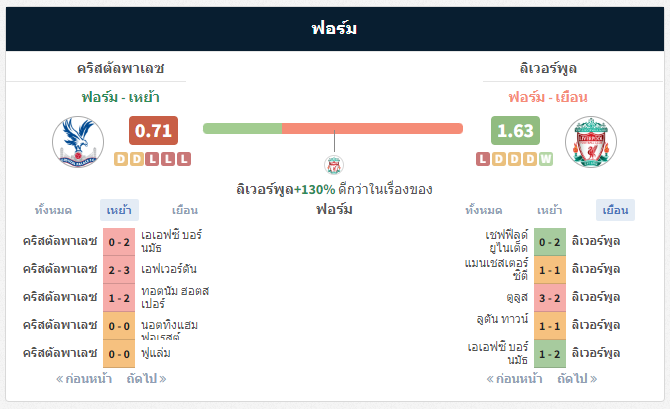This screenshot has height=409, width=670.
Task: Select เหย้า tab under Liverpool
Action: point(550,210)
